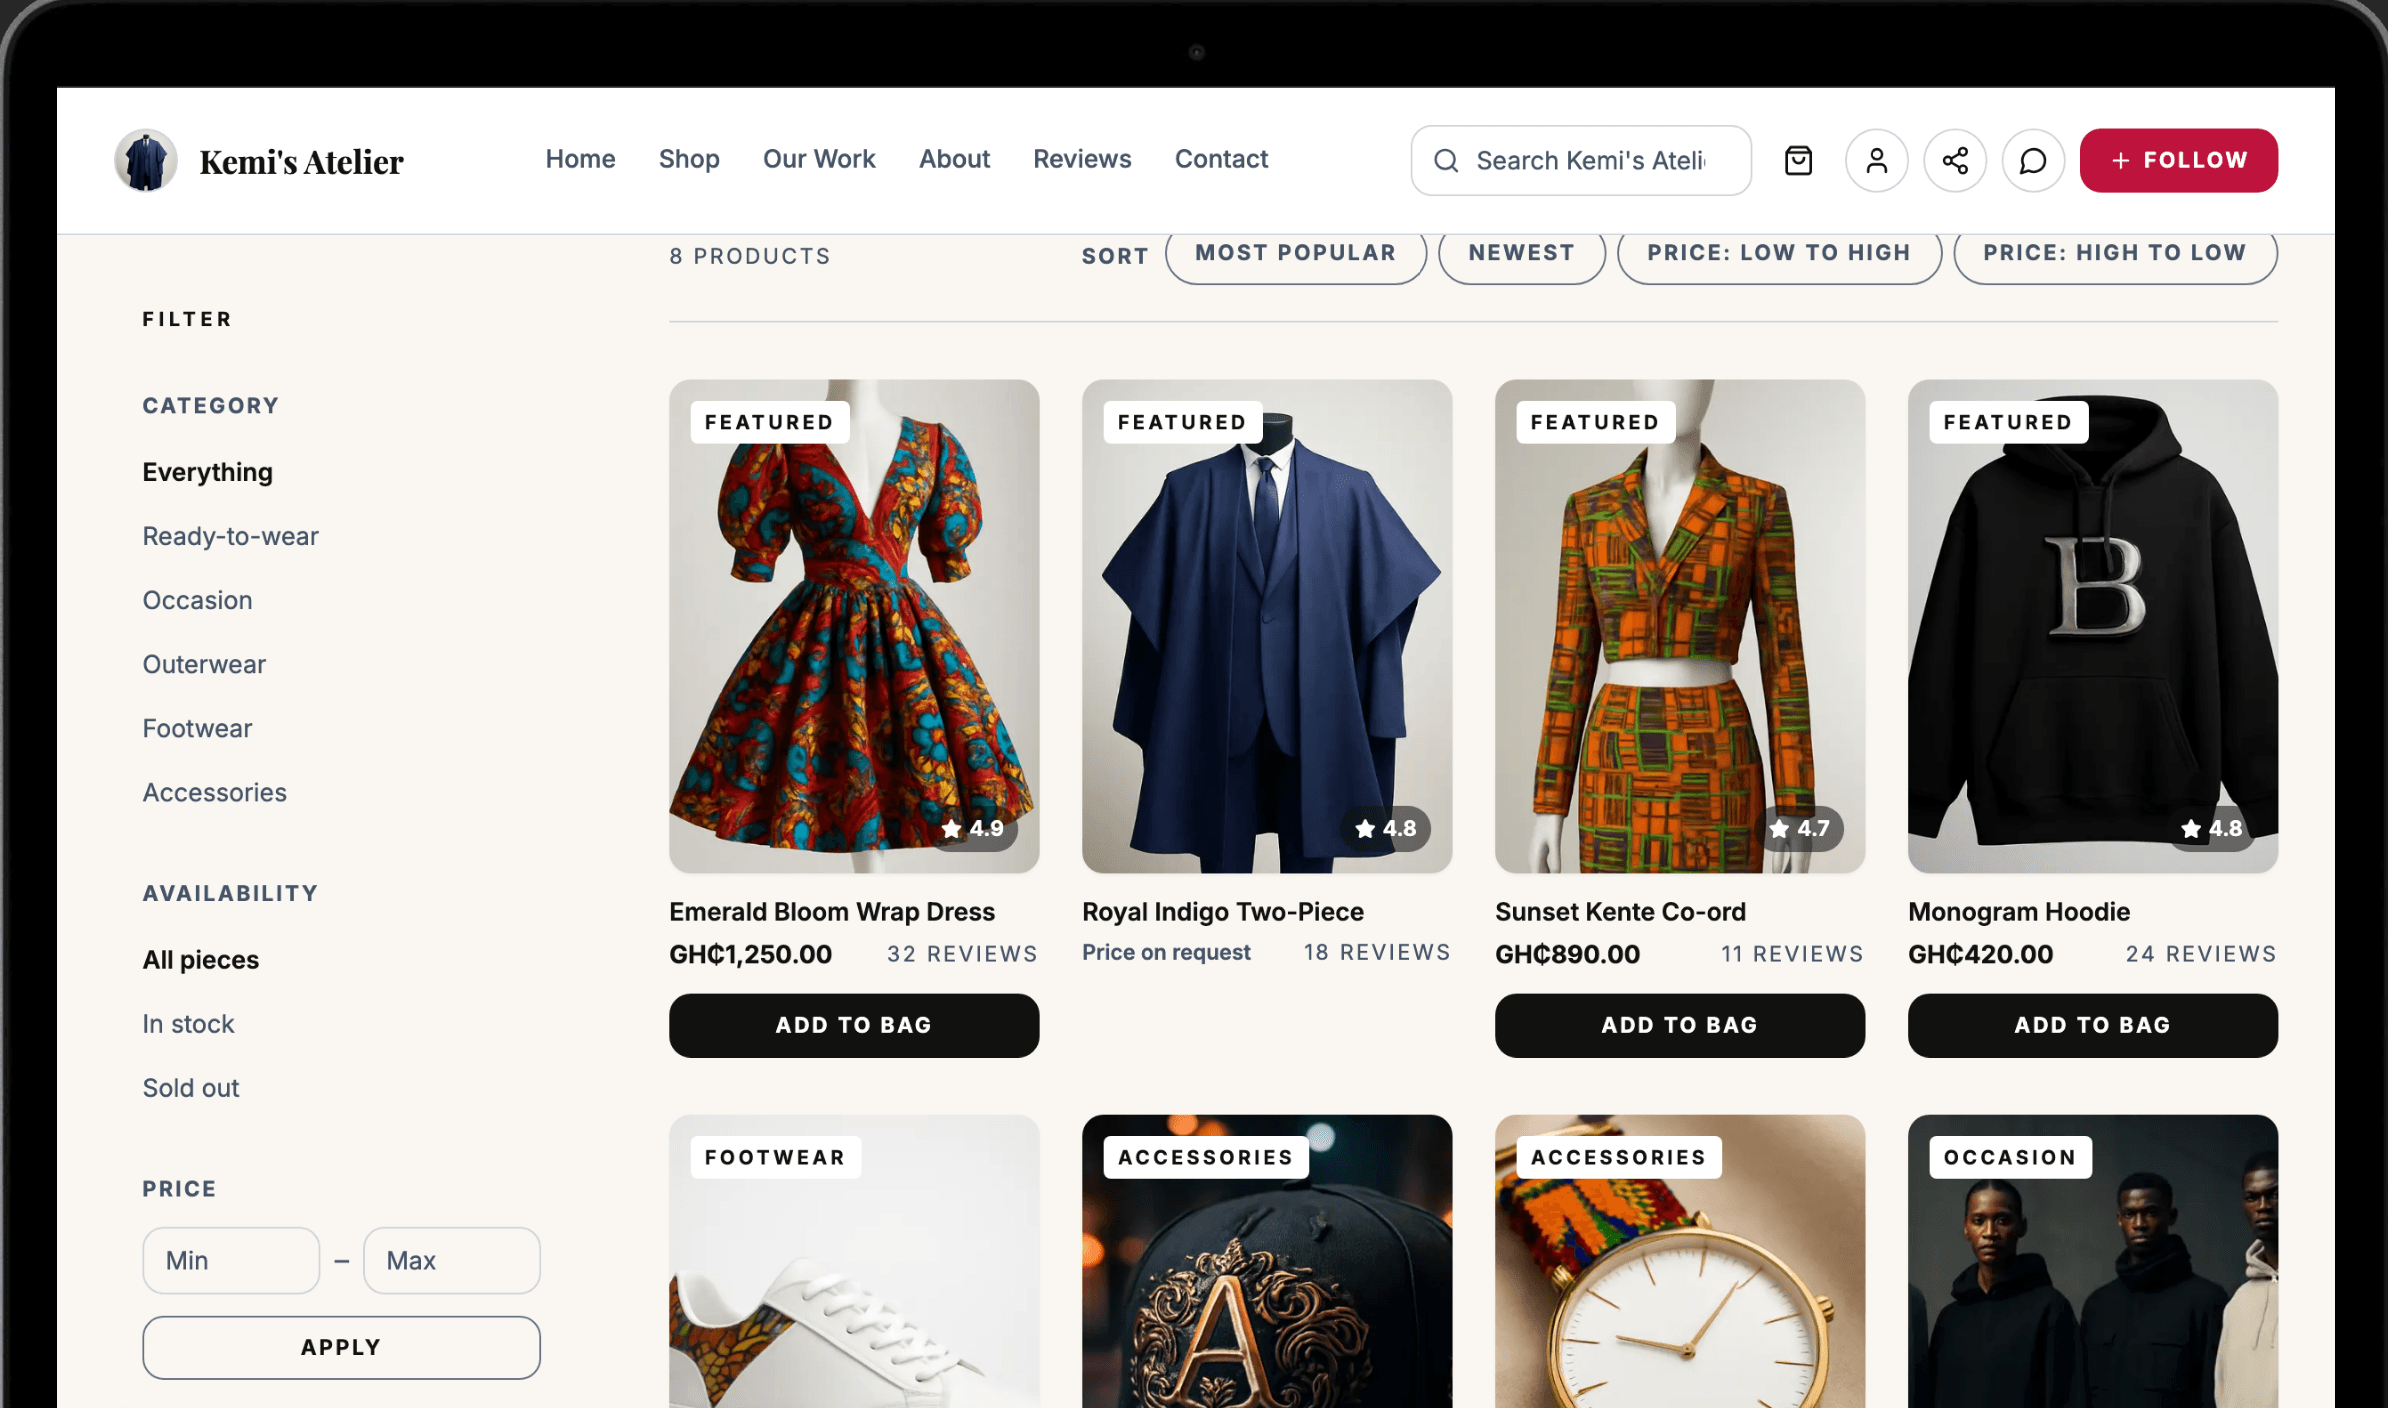Click the 8 Products count label
The width and height of the screenshot is (2388, 1408).
pos(750,256)
